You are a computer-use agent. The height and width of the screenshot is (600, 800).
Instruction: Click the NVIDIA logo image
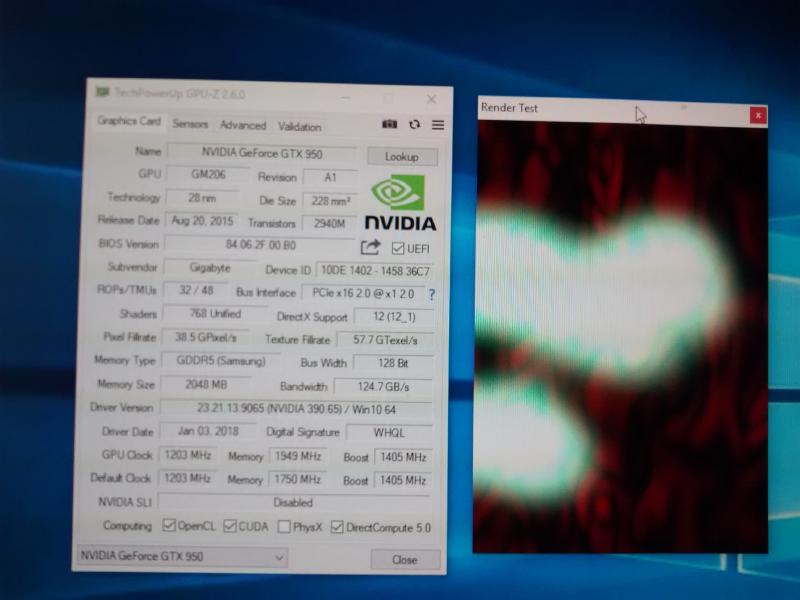[401, 203]
